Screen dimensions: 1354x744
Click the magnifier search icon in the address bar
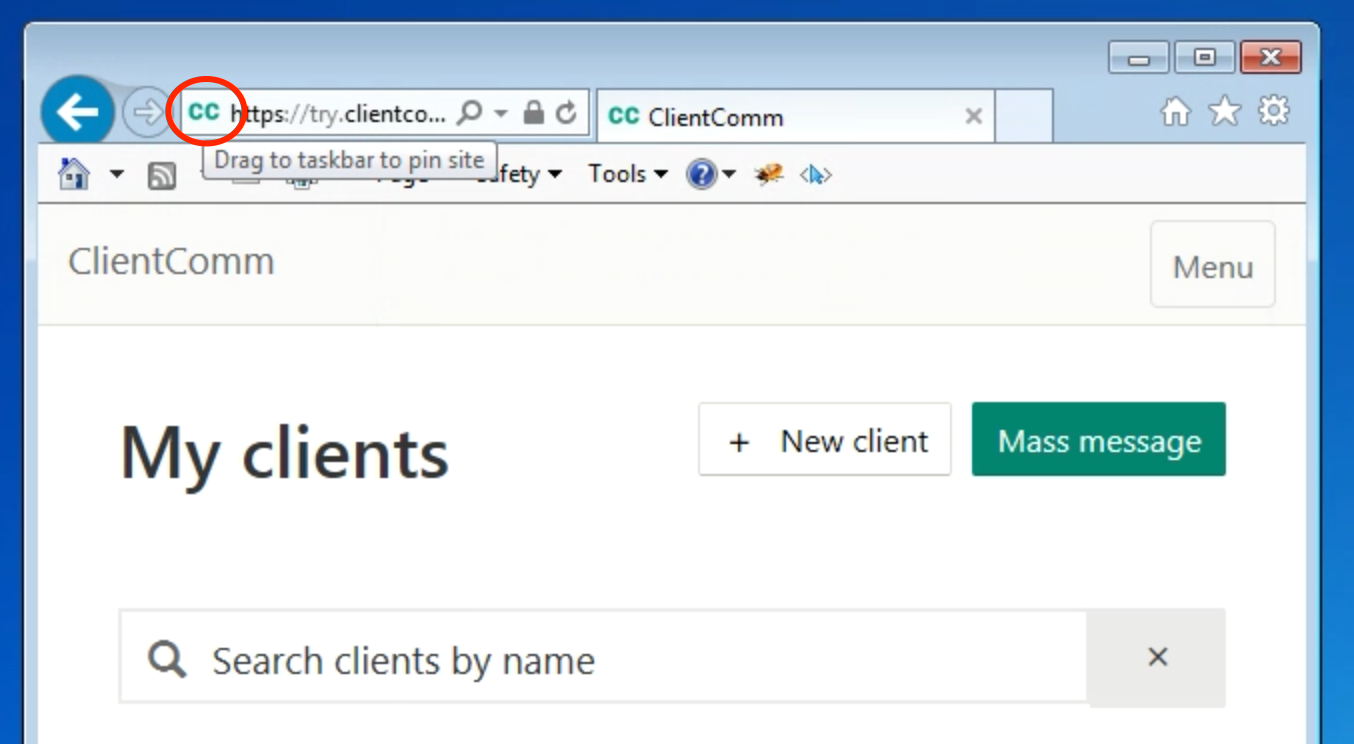(x=469, y=112)
